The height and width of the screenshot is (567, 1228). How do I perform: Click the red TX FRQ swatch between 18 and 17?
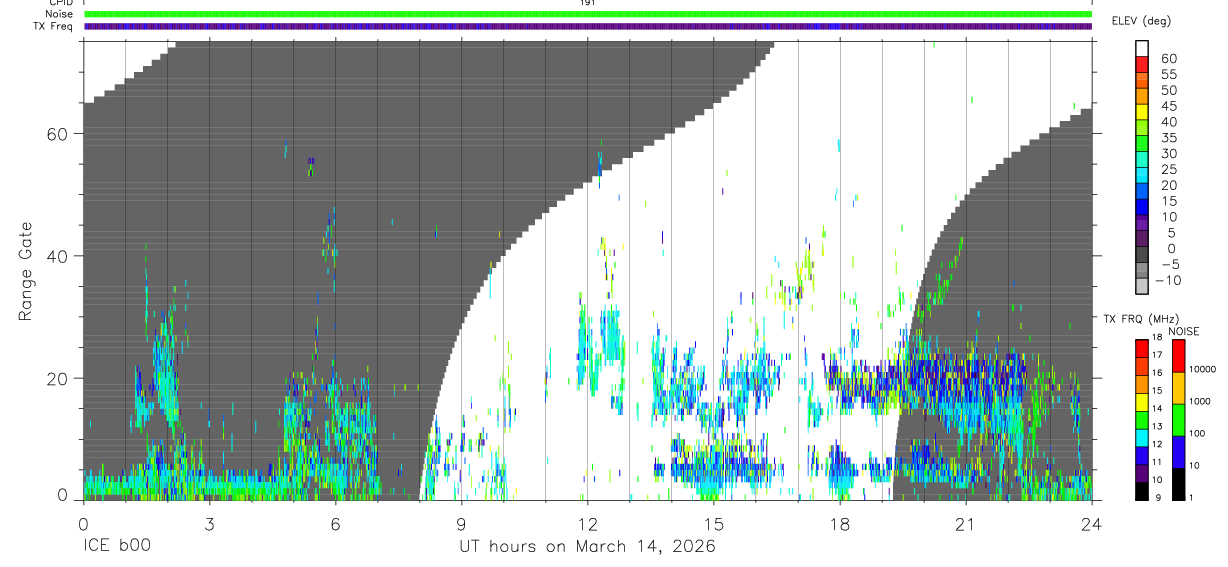tap(1142, 348)
